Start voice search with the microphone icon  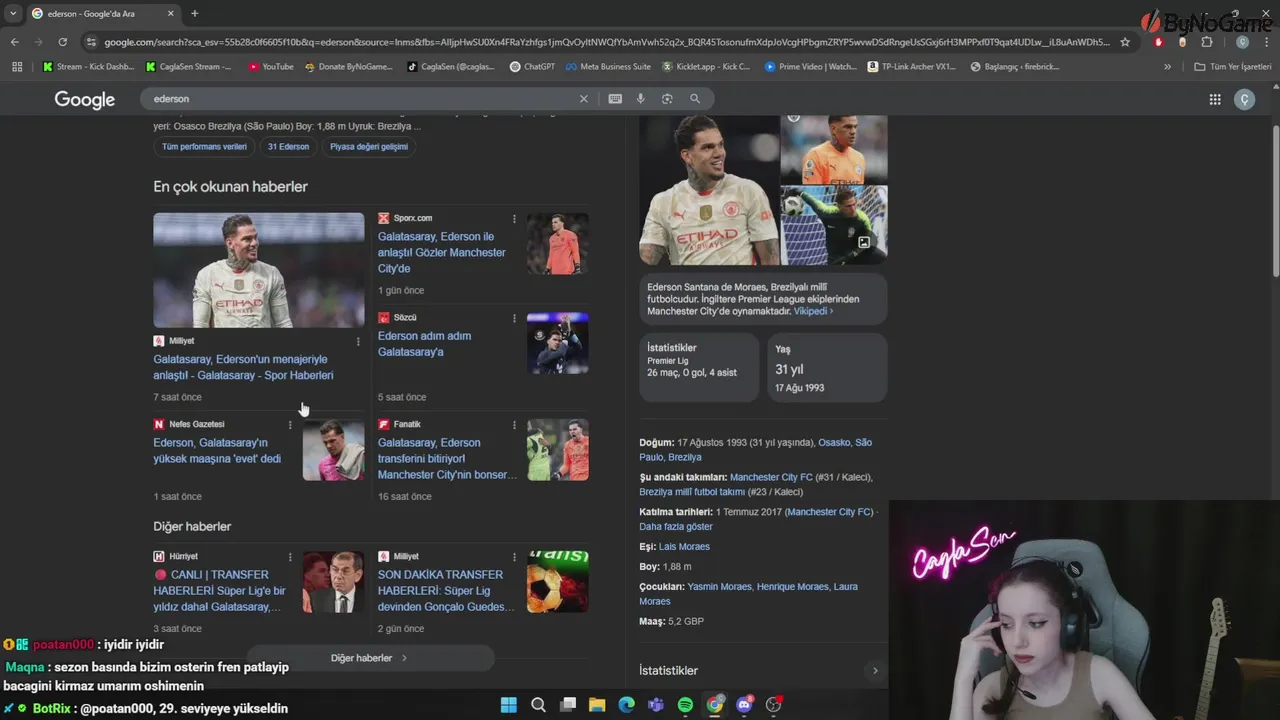click(x=641, y=99)
